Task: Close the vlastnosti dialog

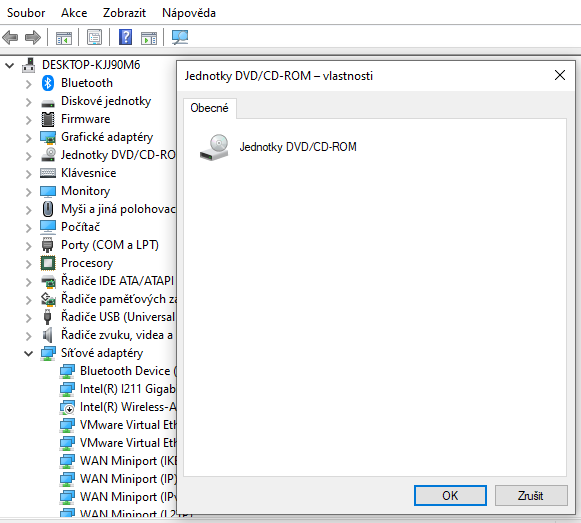Action: pyautogui.click(x=560, y=75)
